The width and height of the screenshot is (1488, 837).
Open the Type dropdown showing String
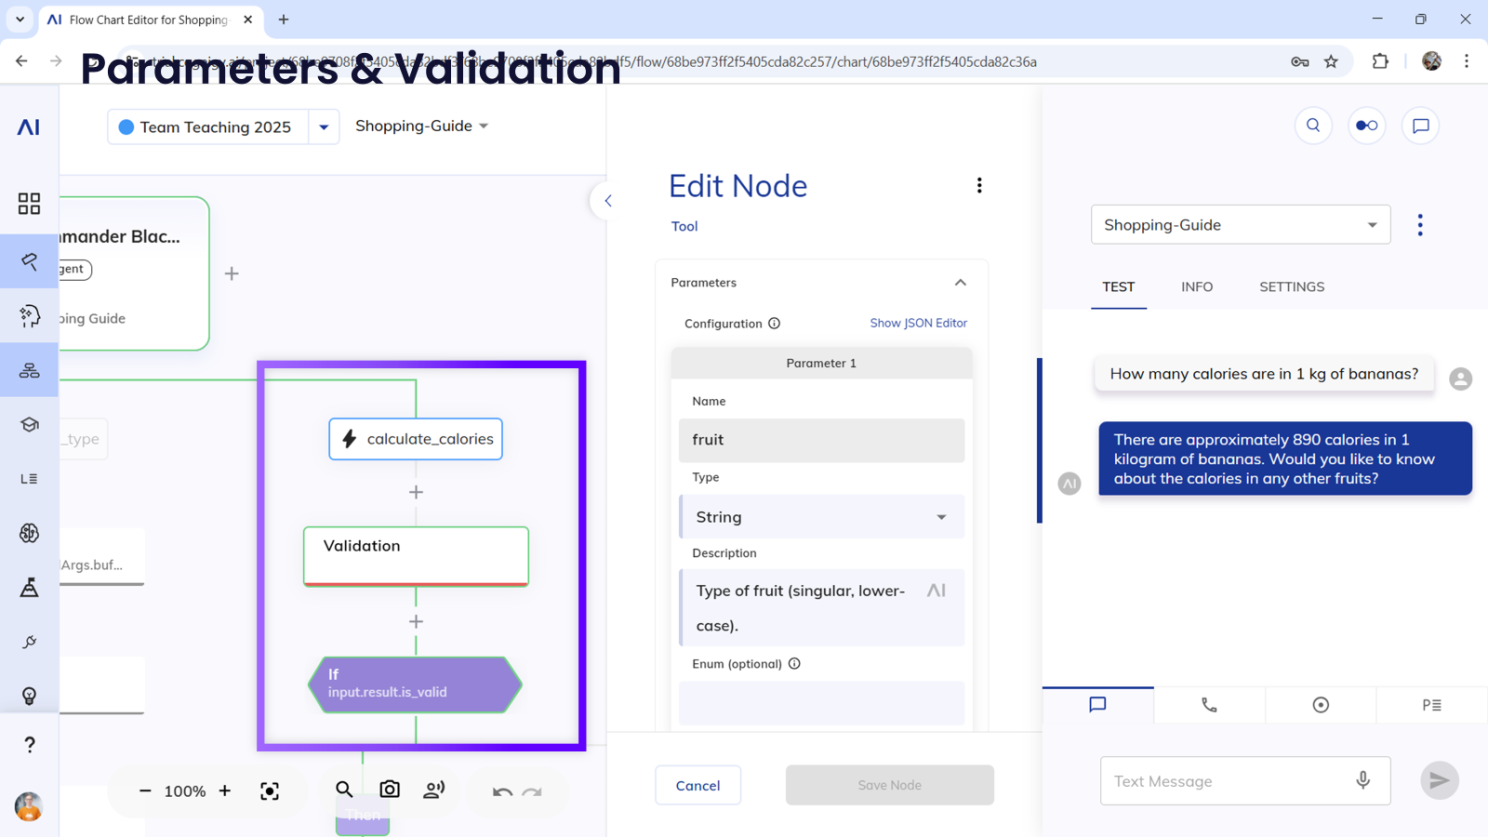point(940,517)
